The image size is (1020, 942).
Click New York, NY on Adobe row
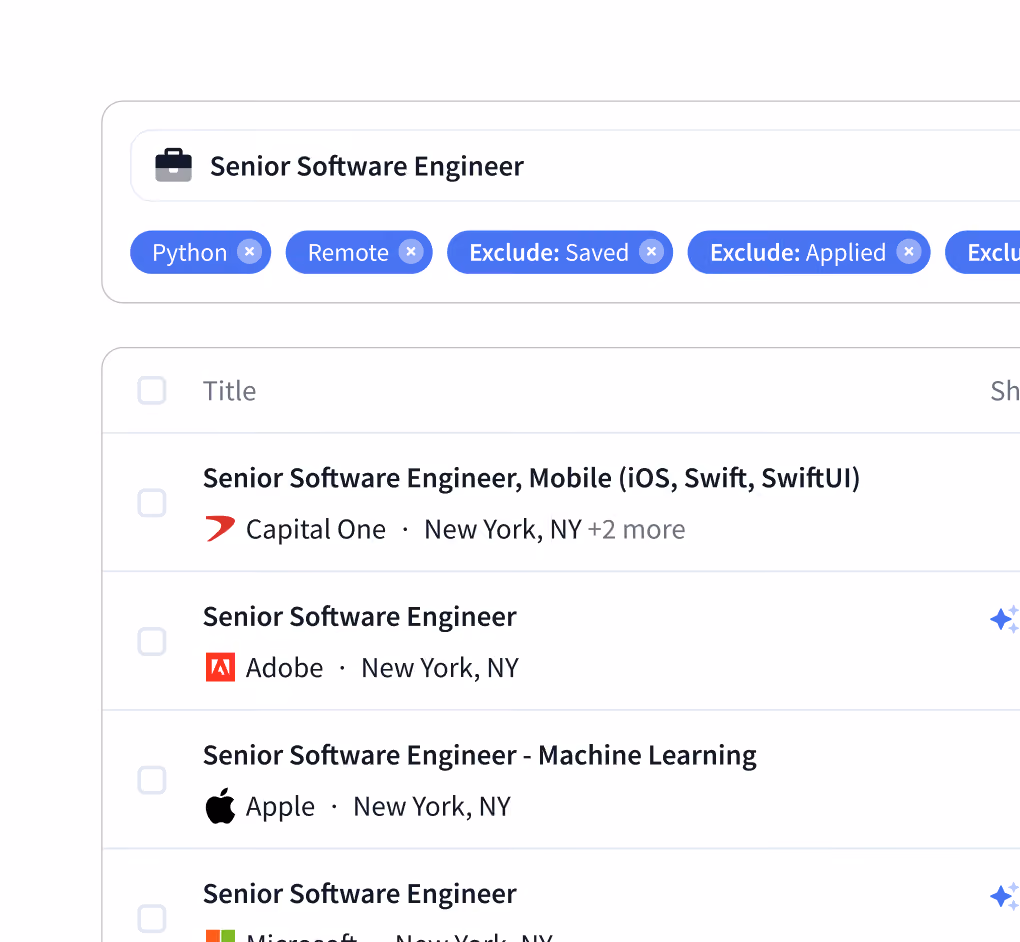[440, 668]
